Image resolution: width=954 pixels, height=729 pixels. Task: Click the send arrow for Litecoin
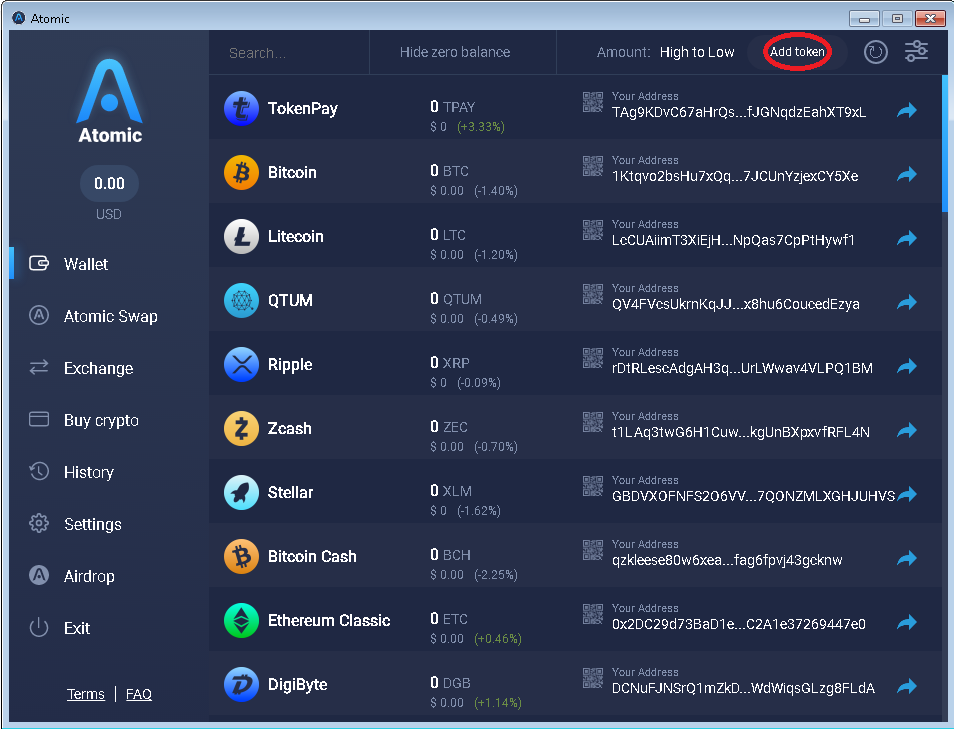pos(907,238)
